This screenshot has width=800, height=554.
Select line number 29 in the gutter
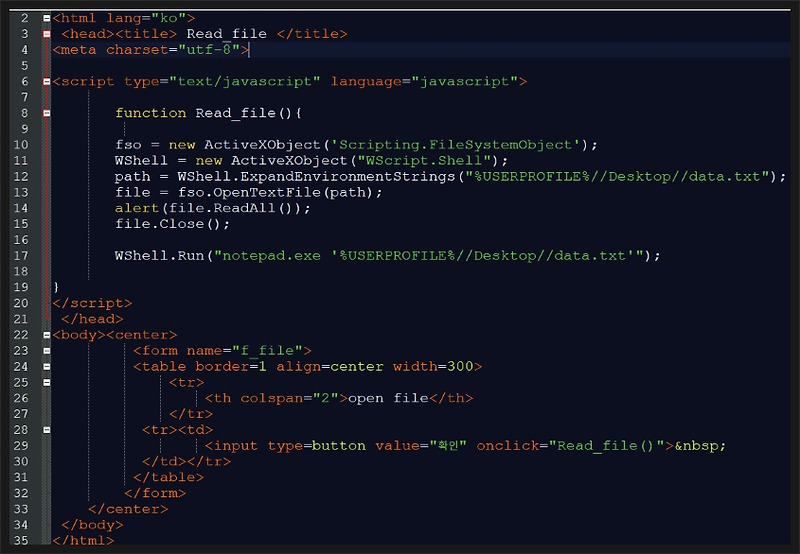click(x=21, y=445)
